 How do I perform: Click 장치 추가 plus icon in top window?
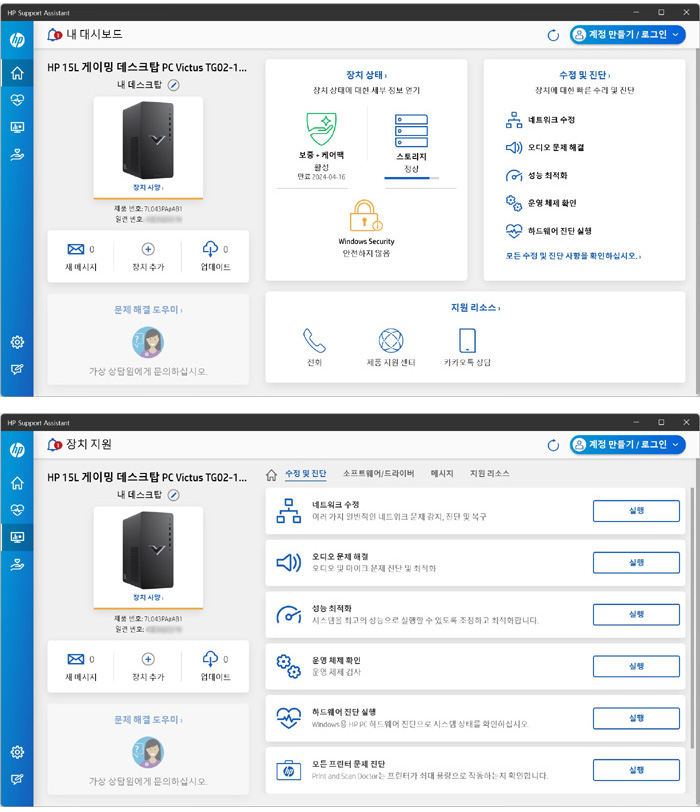148,249
